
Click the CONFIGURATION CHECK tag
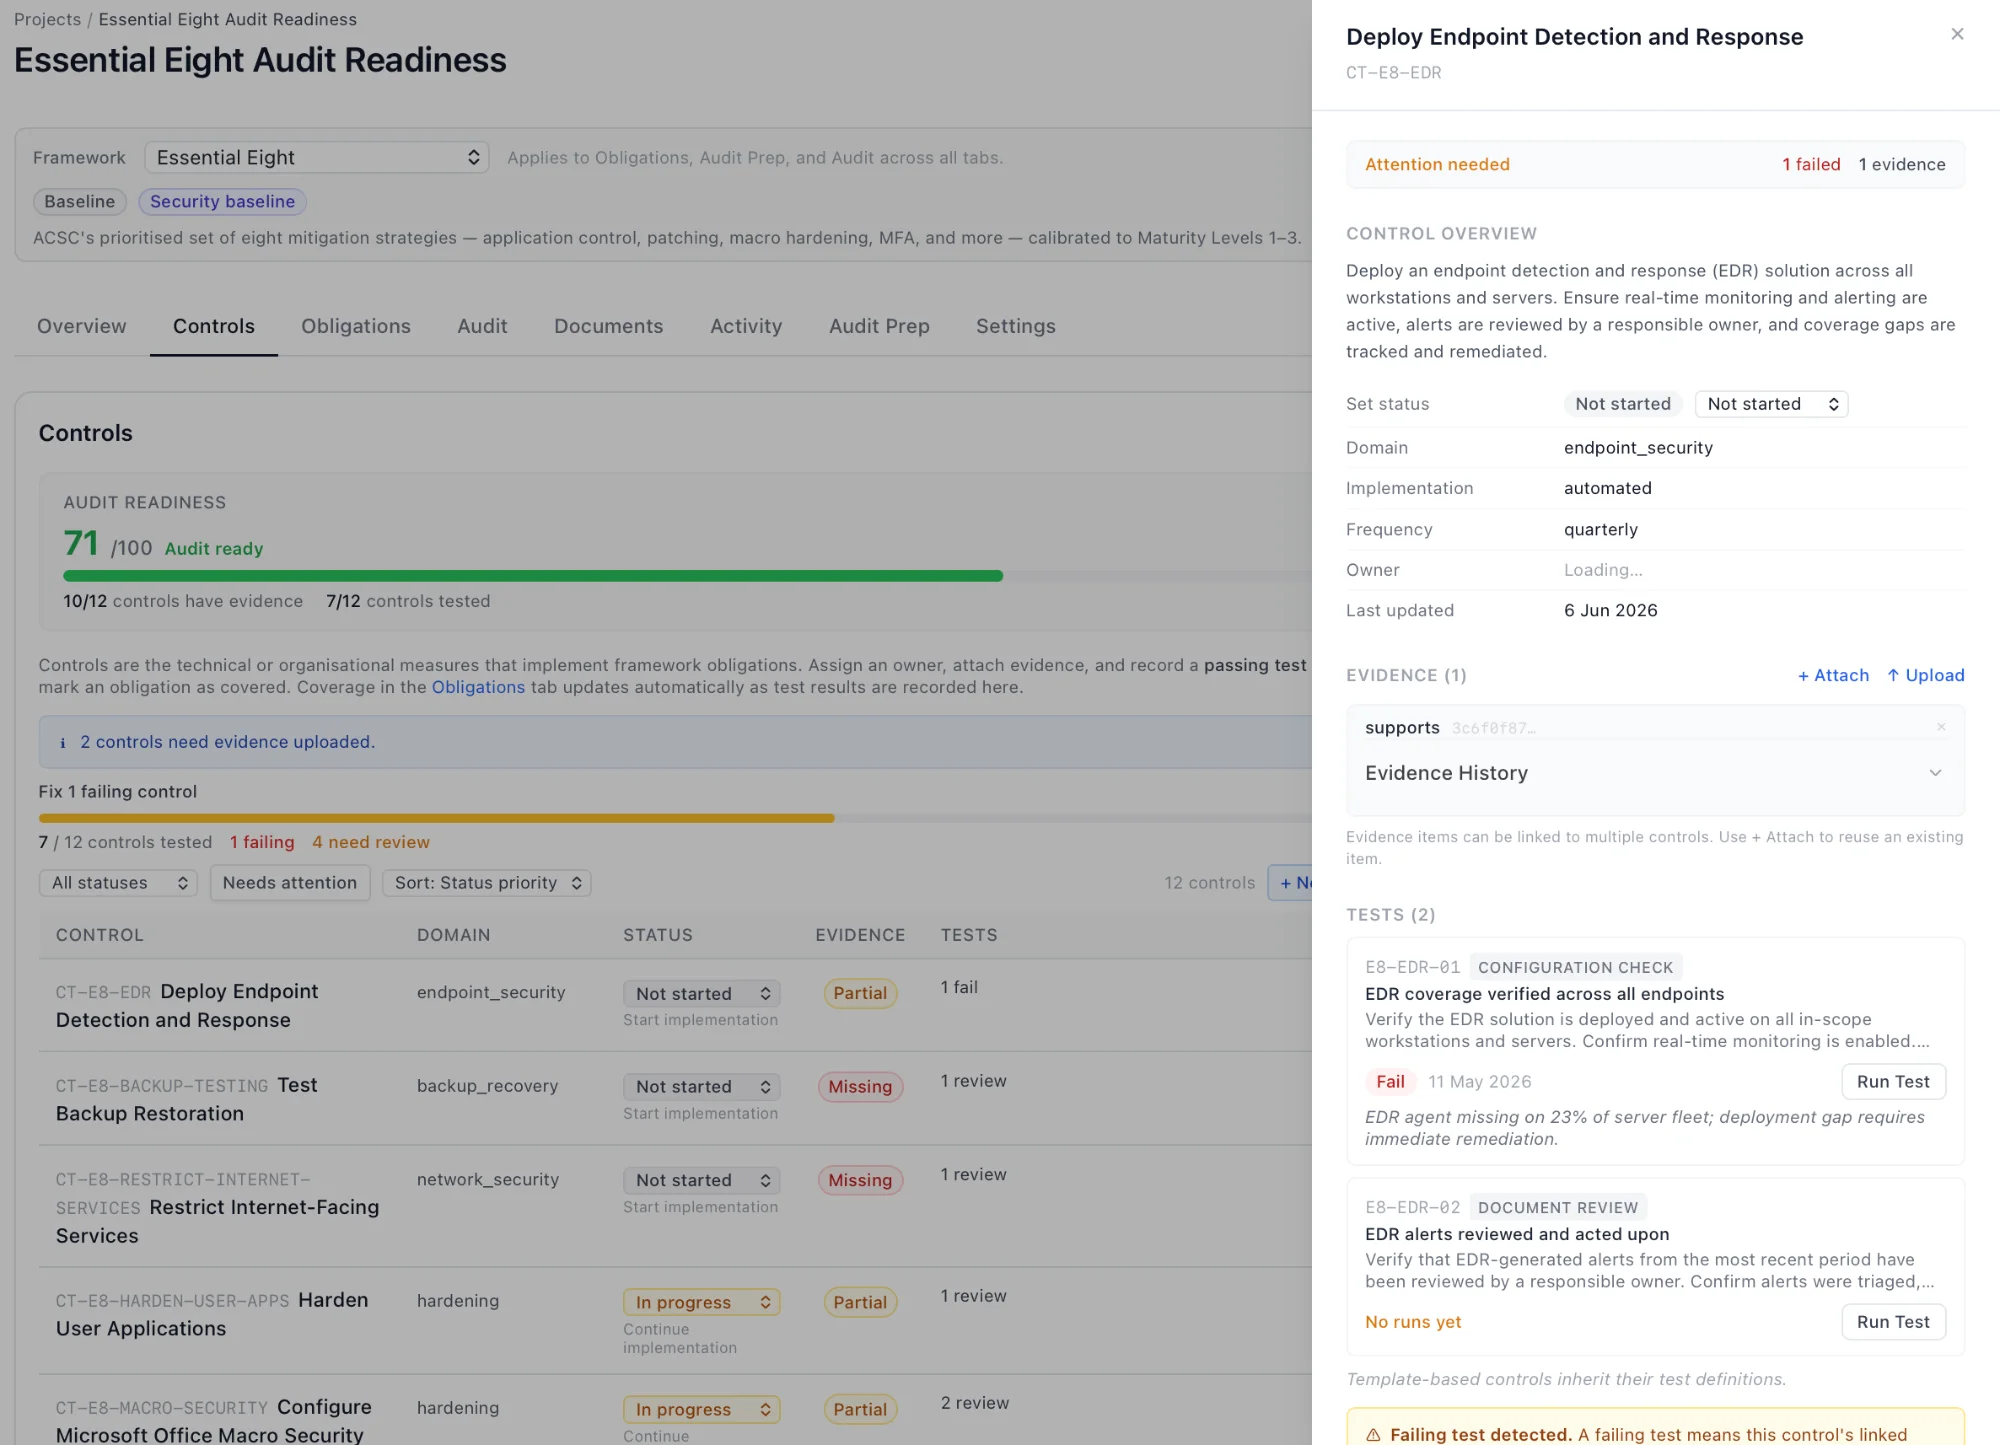pos(1575,967)
